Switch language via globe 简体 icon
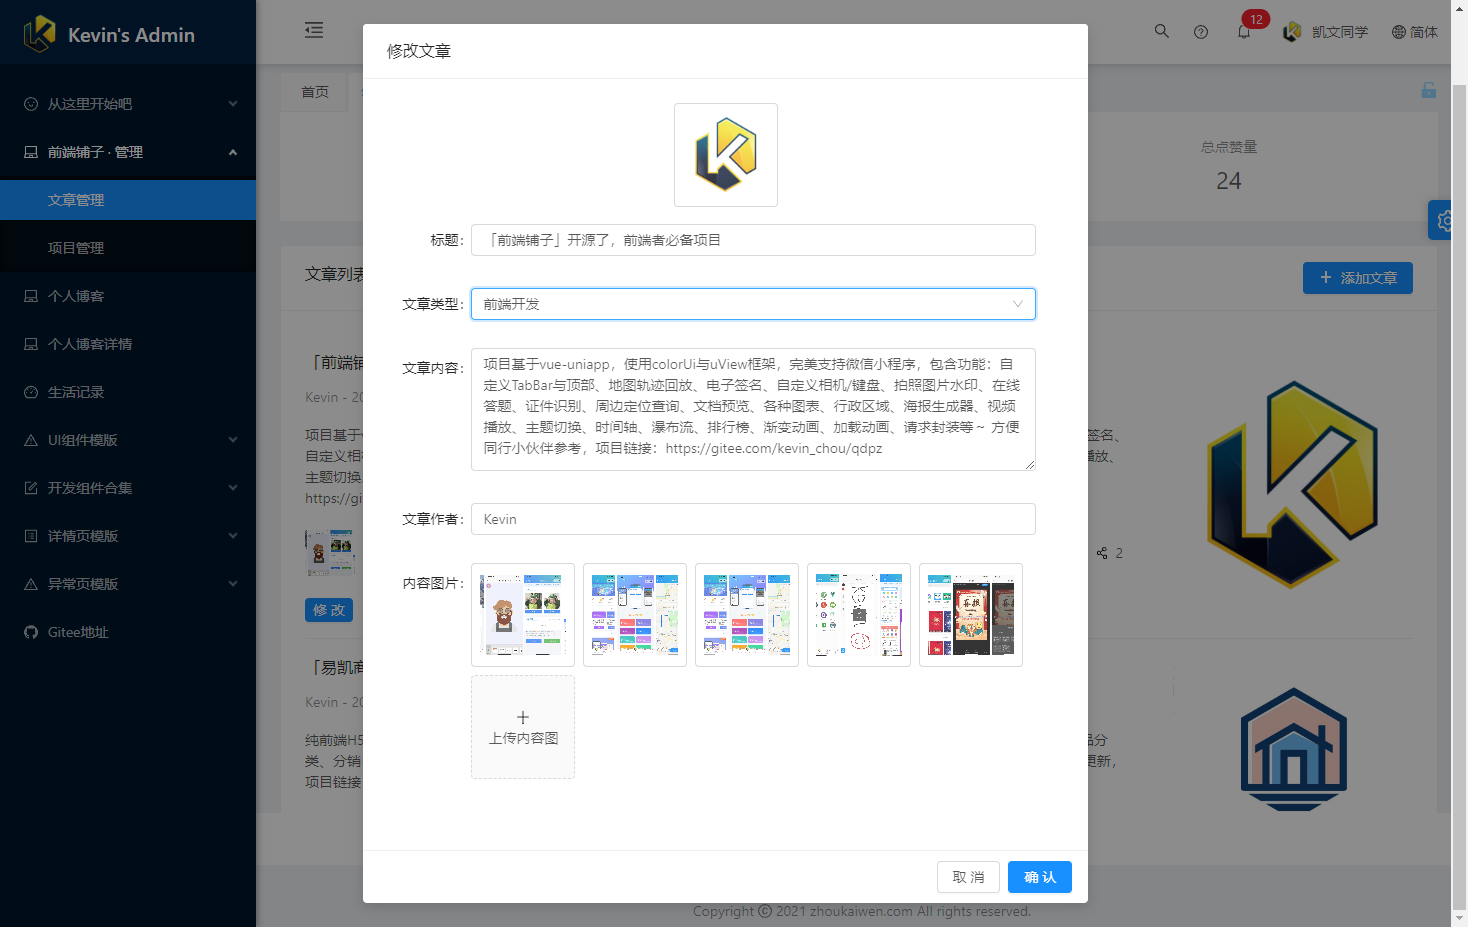Screen dimensions: 1468x927 tap(1414, 32)
